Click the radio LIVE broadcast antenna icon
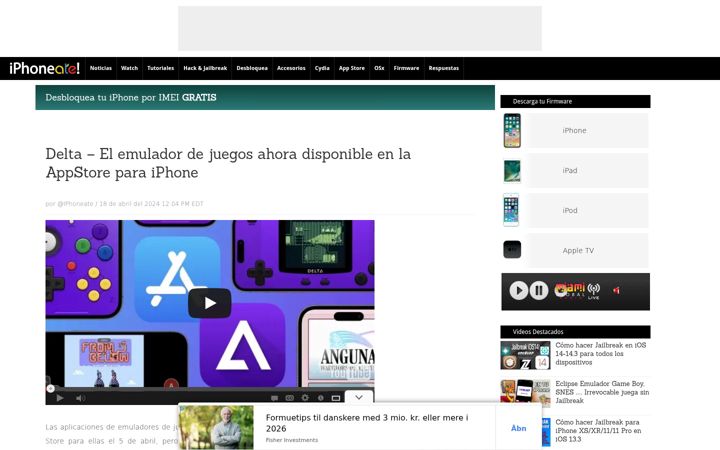Screen dimensions: 720x450 (594, 291)
